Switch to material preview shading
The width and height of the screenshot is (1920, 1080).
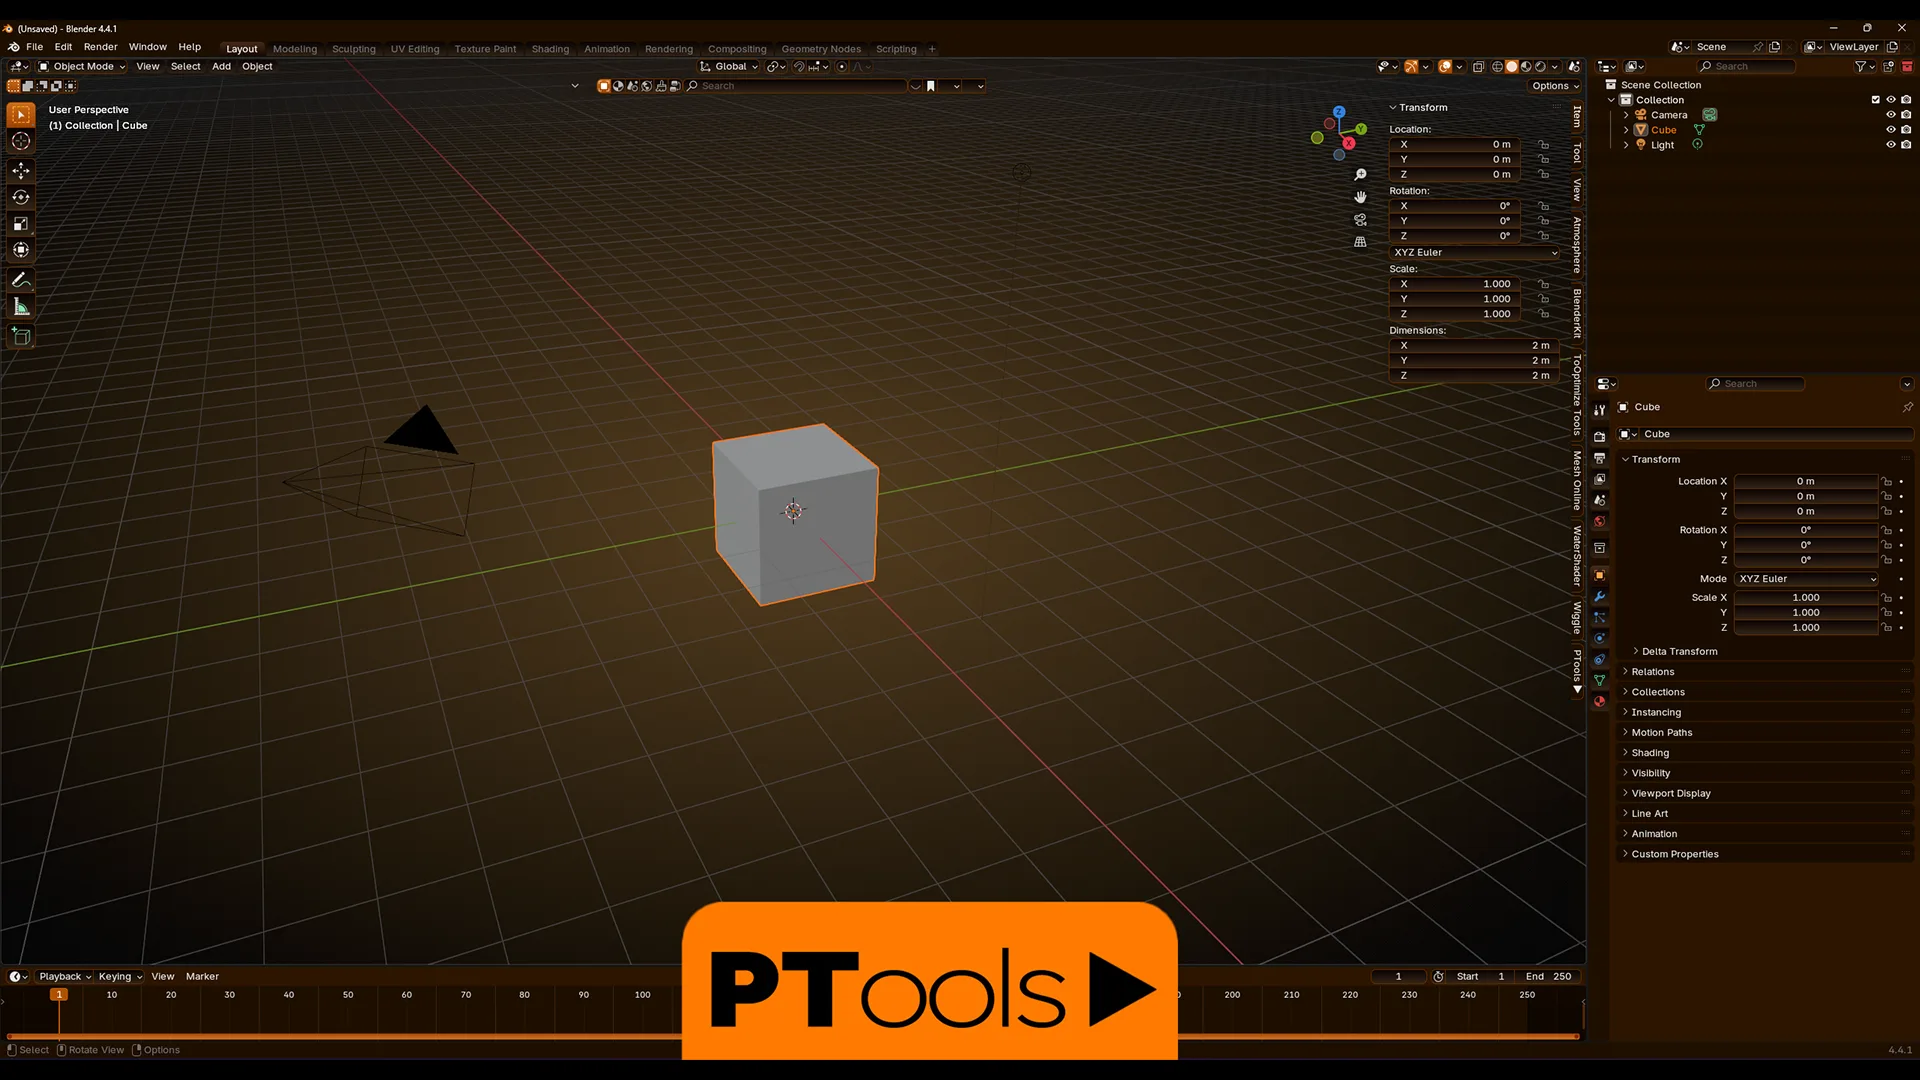coord(1526,67)
